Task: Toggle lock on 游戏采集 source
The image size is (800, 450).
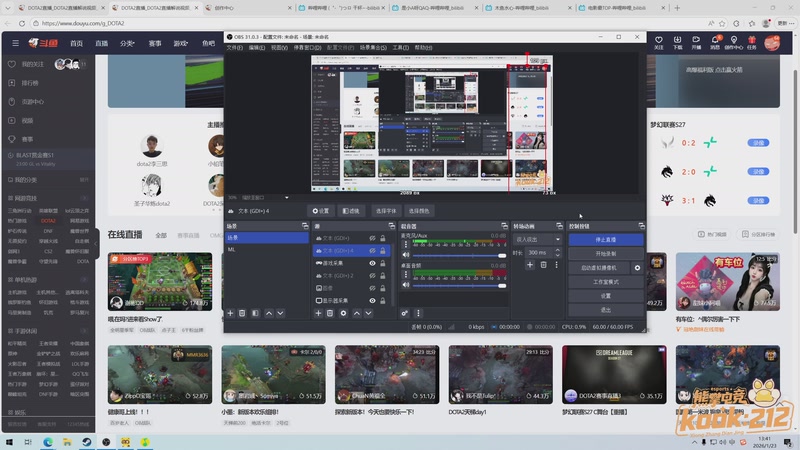Action: (x=383, y=263)
